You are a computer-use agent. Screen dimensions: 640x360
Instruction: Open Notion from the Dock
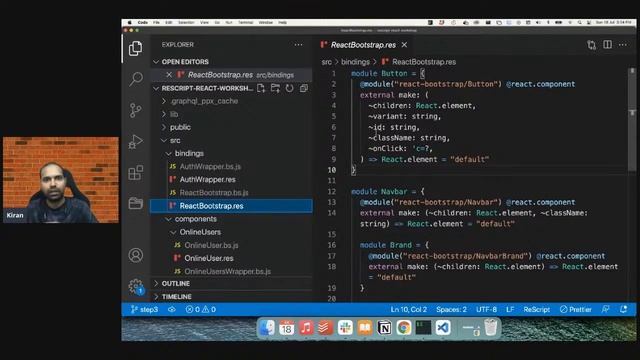(x=384, y=327)
